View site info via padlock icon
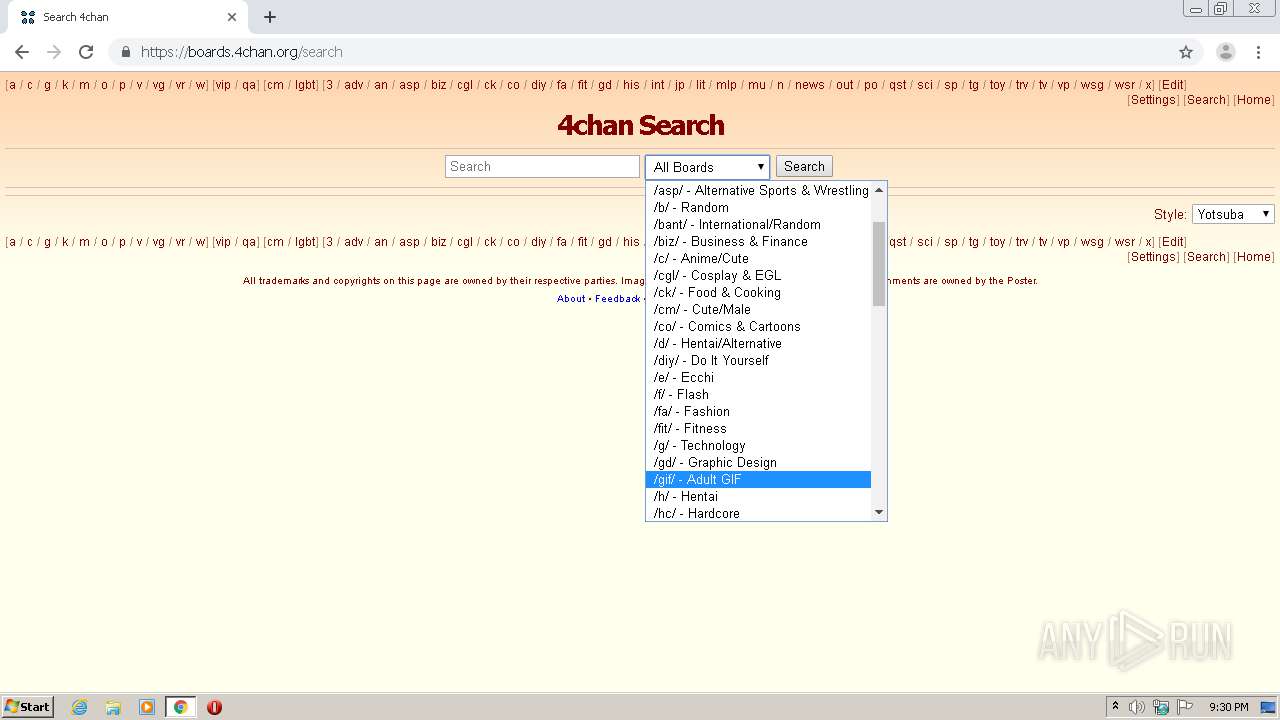This screenshot has height=720, width=1280. pyautogui.click(x=125, y=52)
